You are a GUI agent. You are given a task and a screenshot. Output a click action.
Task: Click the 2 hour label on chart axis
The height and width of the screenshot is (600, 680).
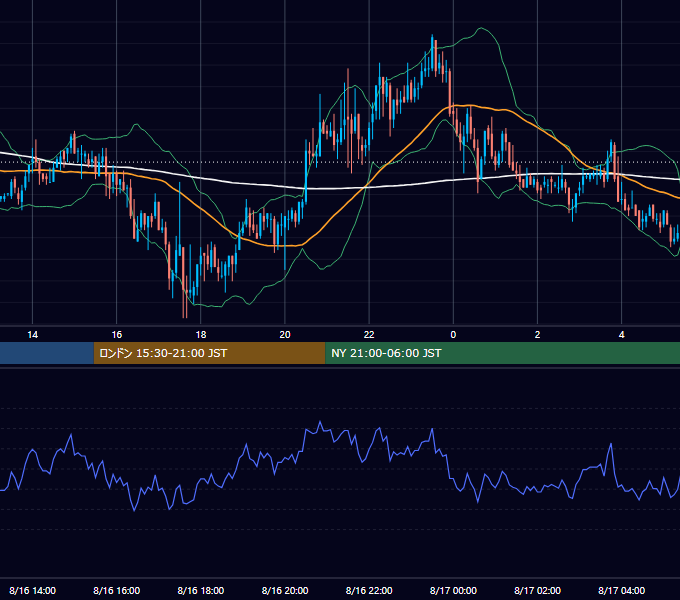[537, 335]
